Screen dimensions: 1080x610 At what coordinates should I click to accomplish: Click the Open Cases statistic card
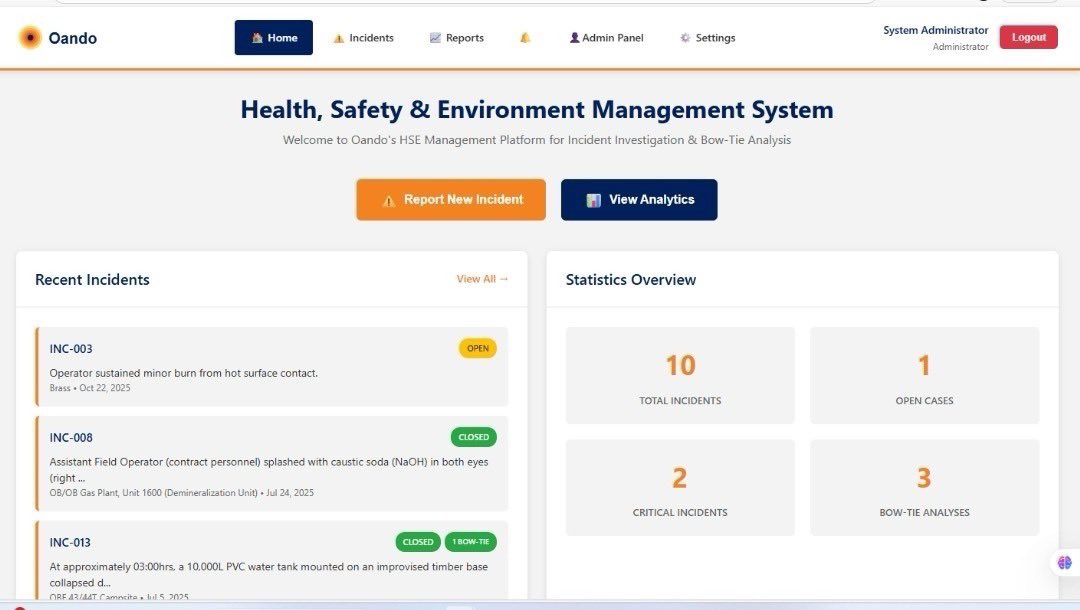coord(924,375)
